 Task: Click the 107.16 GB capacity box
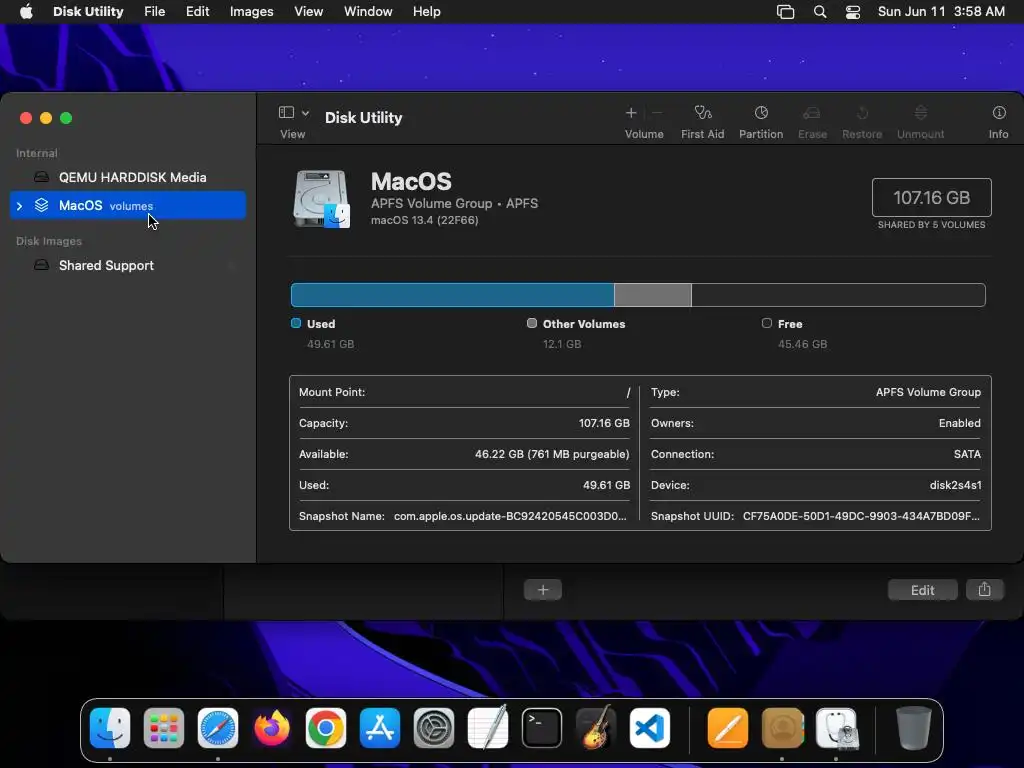(x=931, y=197)
